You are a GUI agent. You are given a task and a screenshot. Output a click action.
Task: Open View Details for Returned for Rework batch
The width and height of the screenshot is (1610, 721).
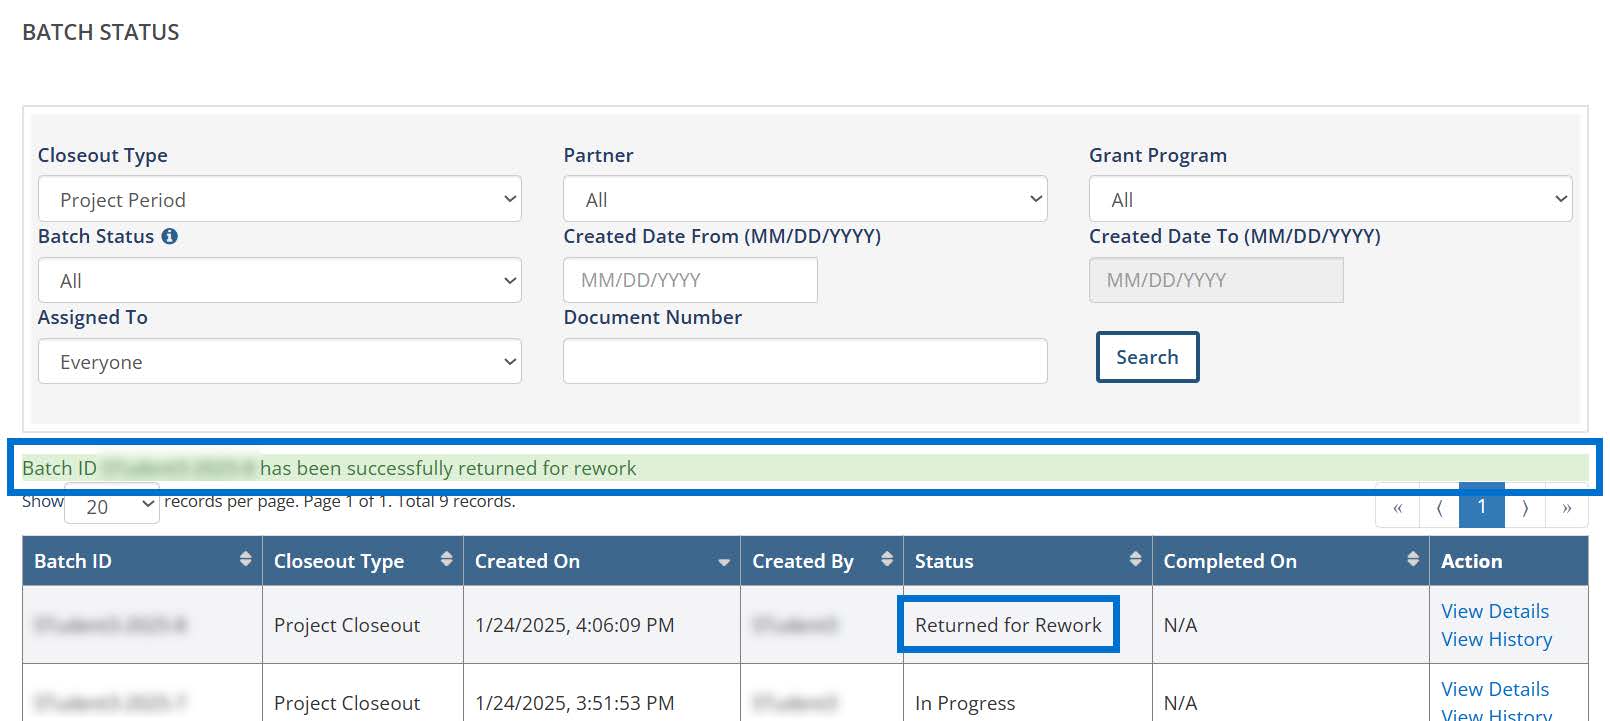(x=1494, y=611)
